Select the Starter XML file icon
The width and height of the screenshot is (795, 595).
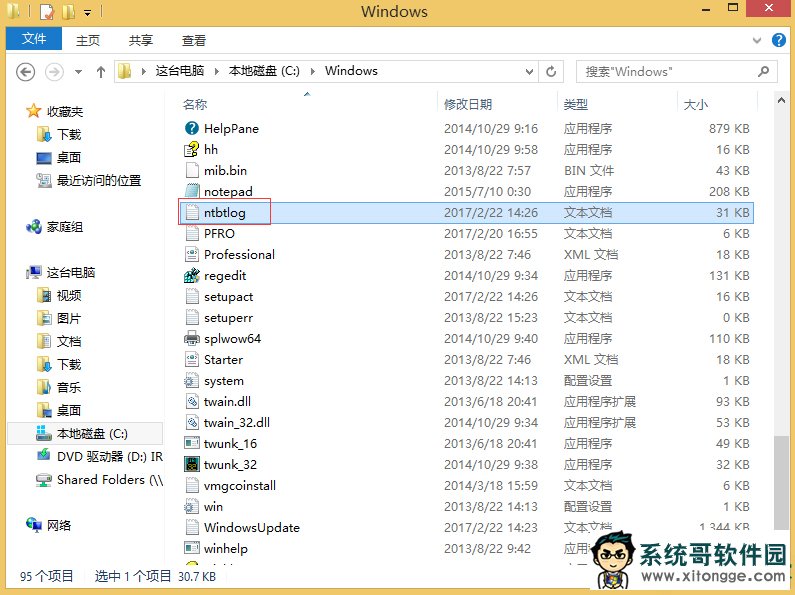point(192,359)
